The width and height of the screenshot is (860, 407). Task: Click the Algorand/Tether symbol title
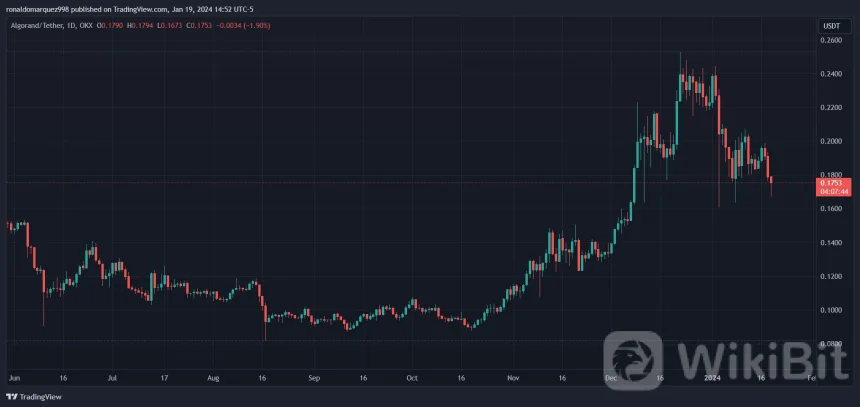[x=32, y=26]
